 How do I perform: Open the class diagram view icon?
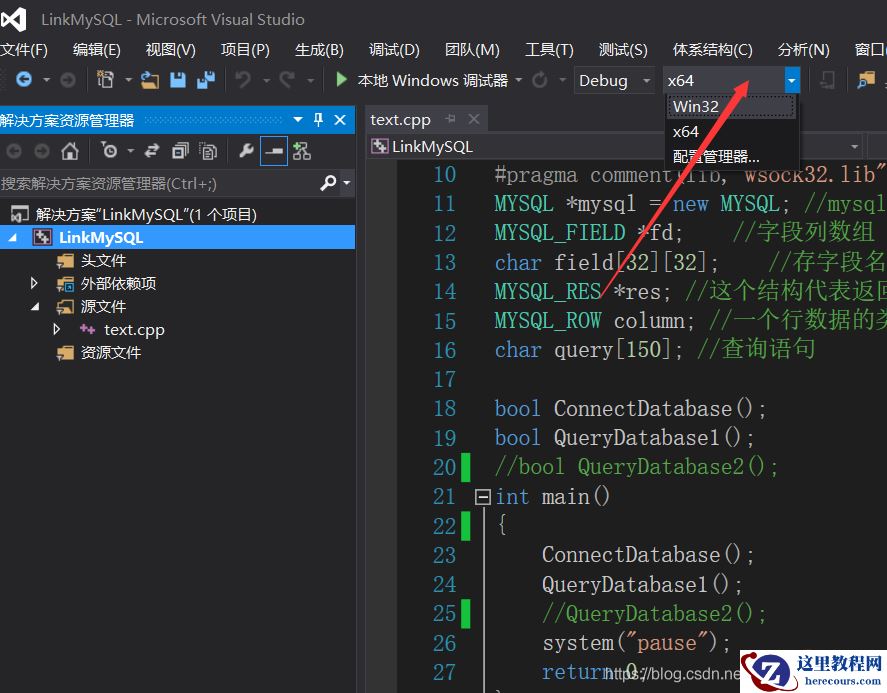[301, 151]
